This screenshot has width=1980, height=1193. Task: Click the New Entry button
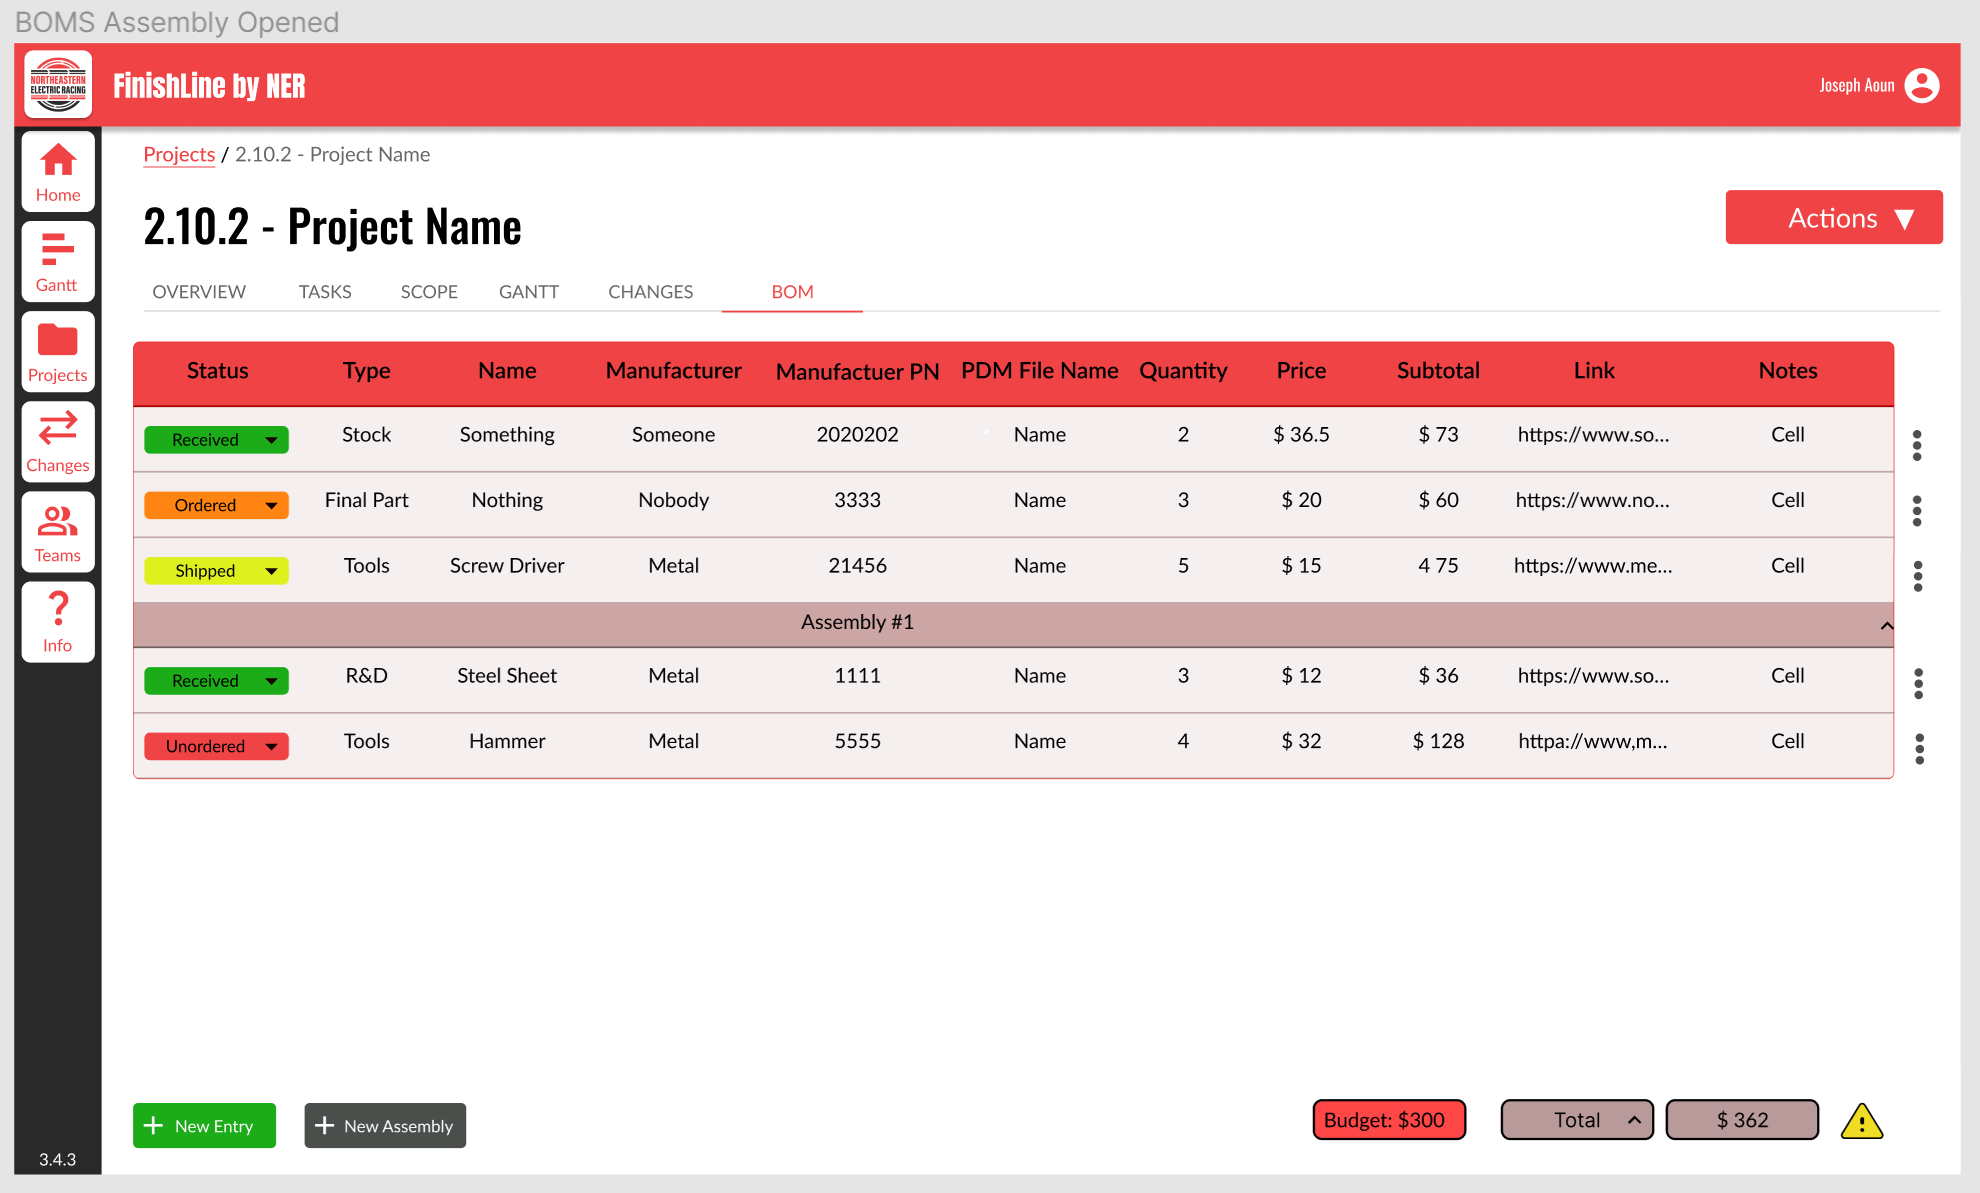(204, 1125)
